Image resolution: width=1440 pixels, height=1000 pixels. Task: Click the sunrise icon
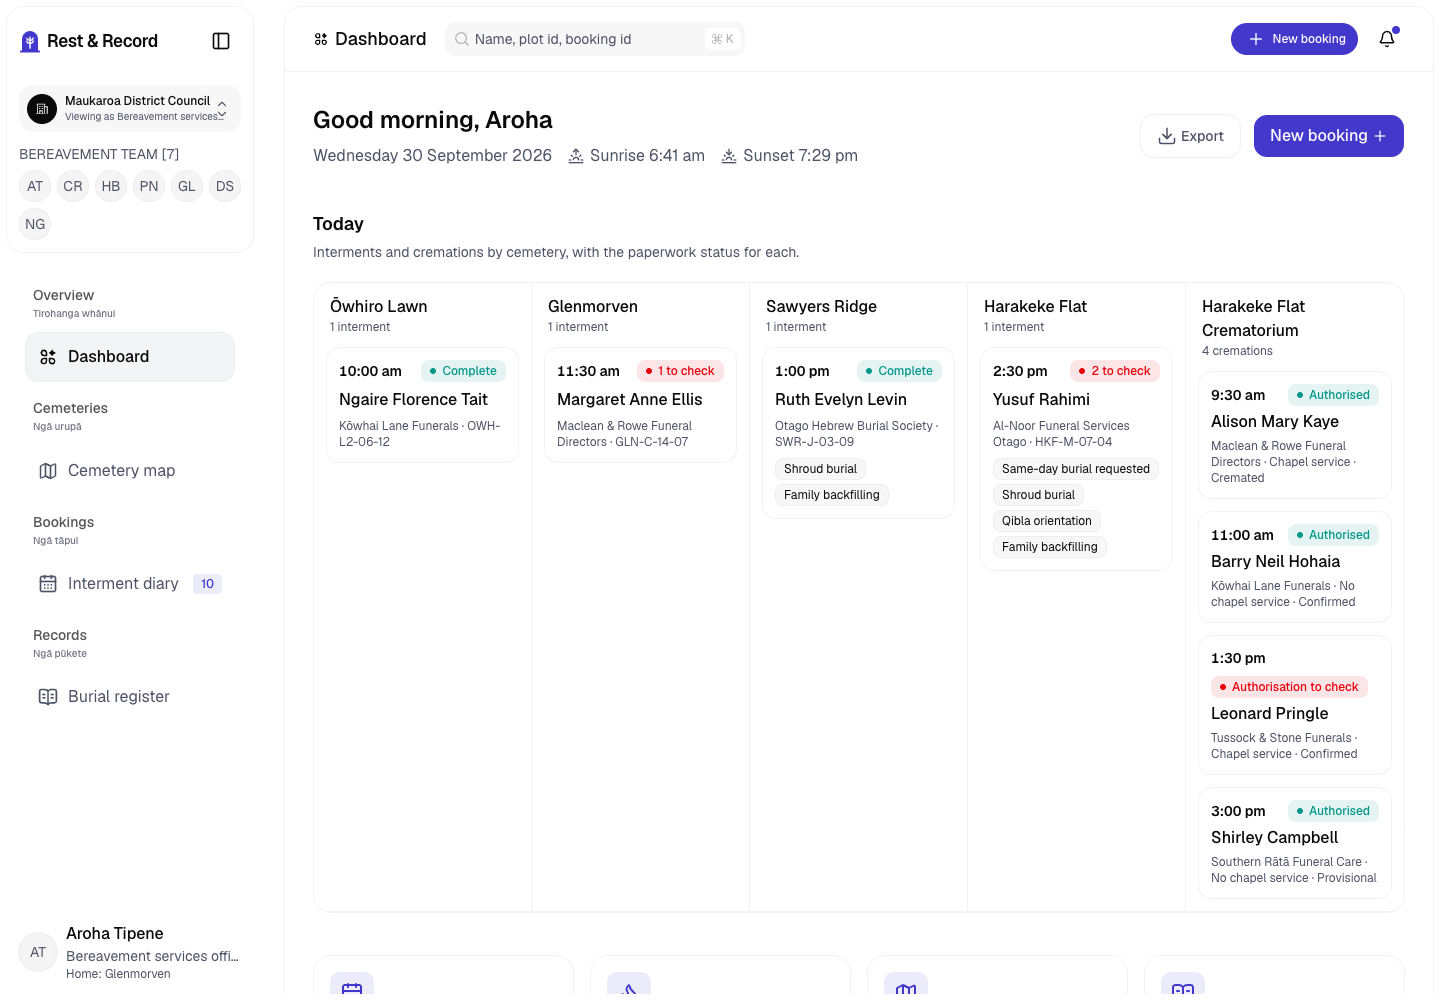[576, 156]
